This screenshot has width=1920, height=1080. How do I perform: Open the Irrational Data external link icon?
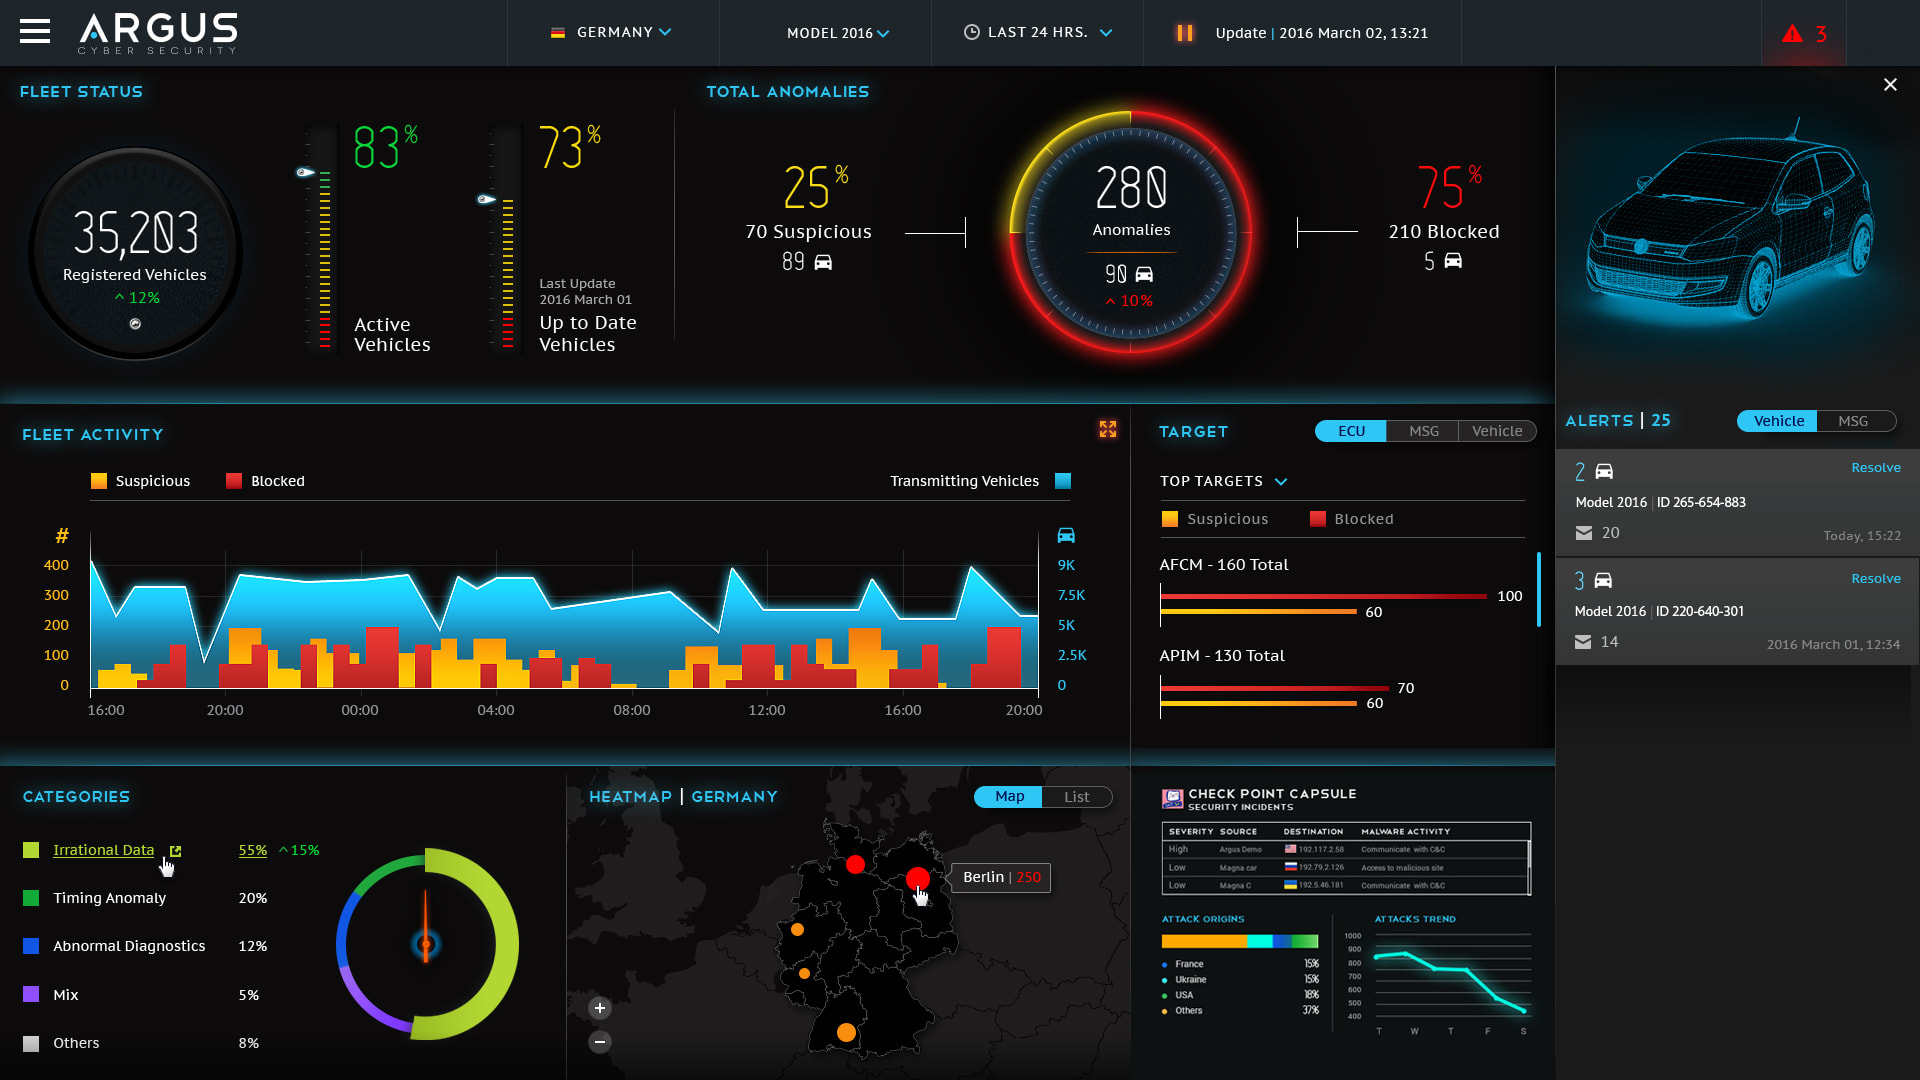(175, 851)
